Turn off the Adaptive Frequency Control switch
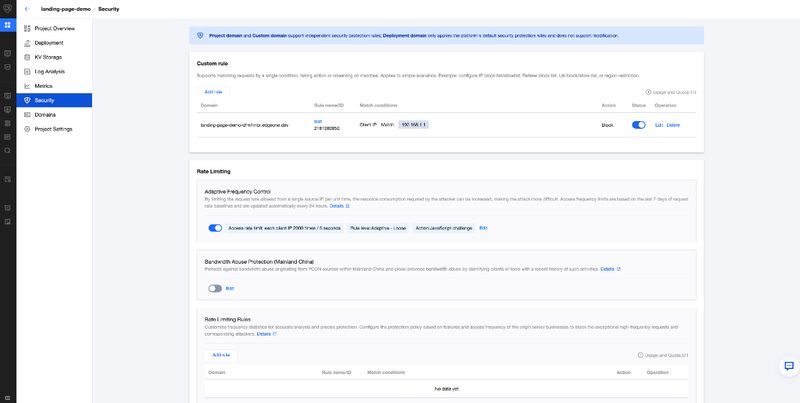This screenshot has width=800, height=403. point(215,228)
